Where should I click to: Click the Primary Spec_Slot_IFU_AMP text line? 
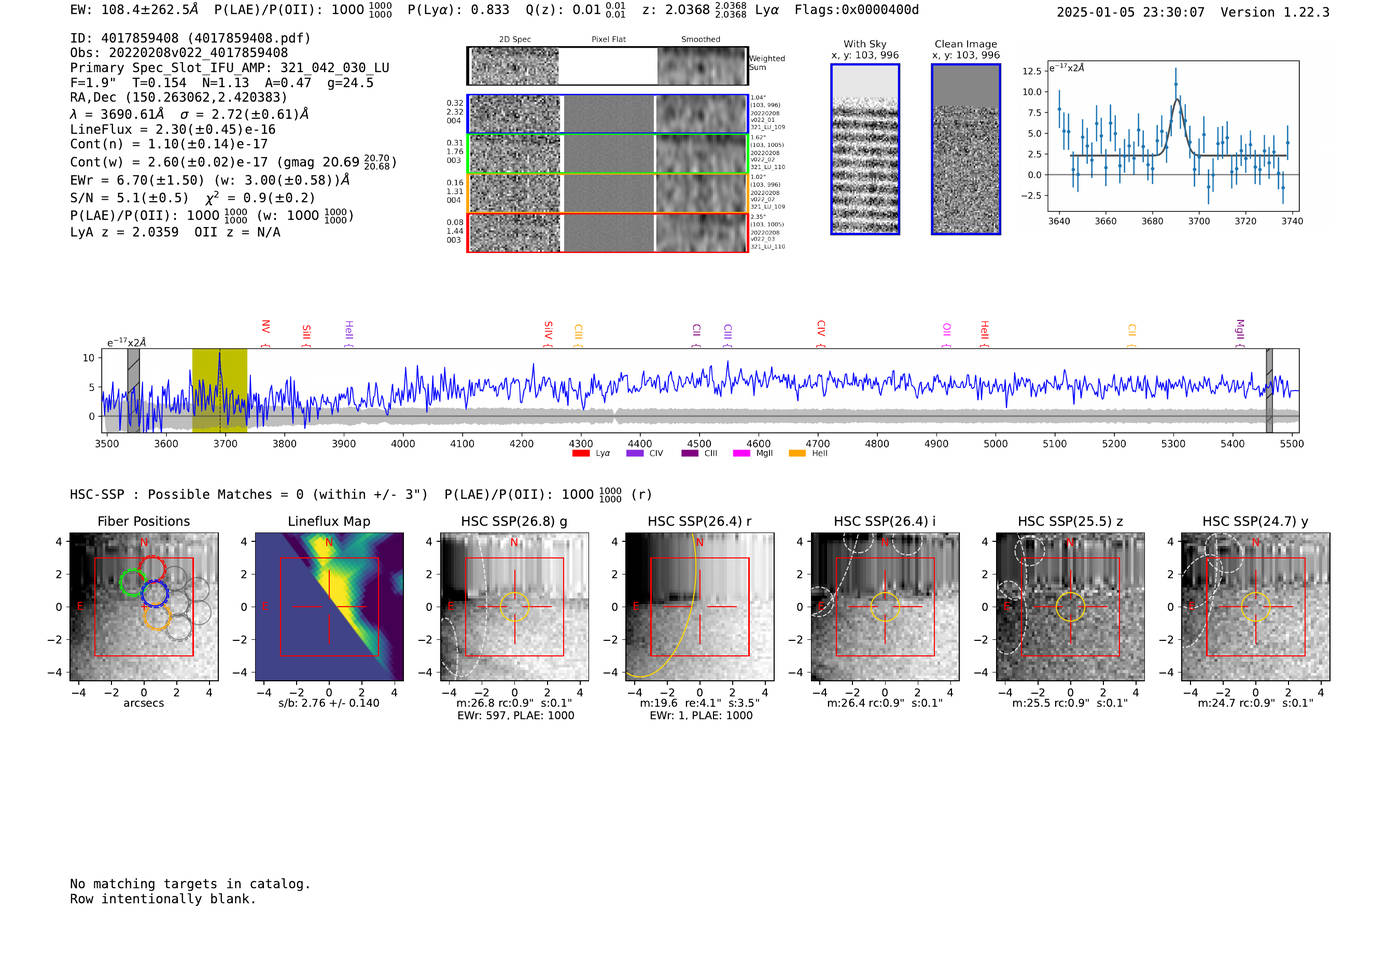click(x=230, y=68)
